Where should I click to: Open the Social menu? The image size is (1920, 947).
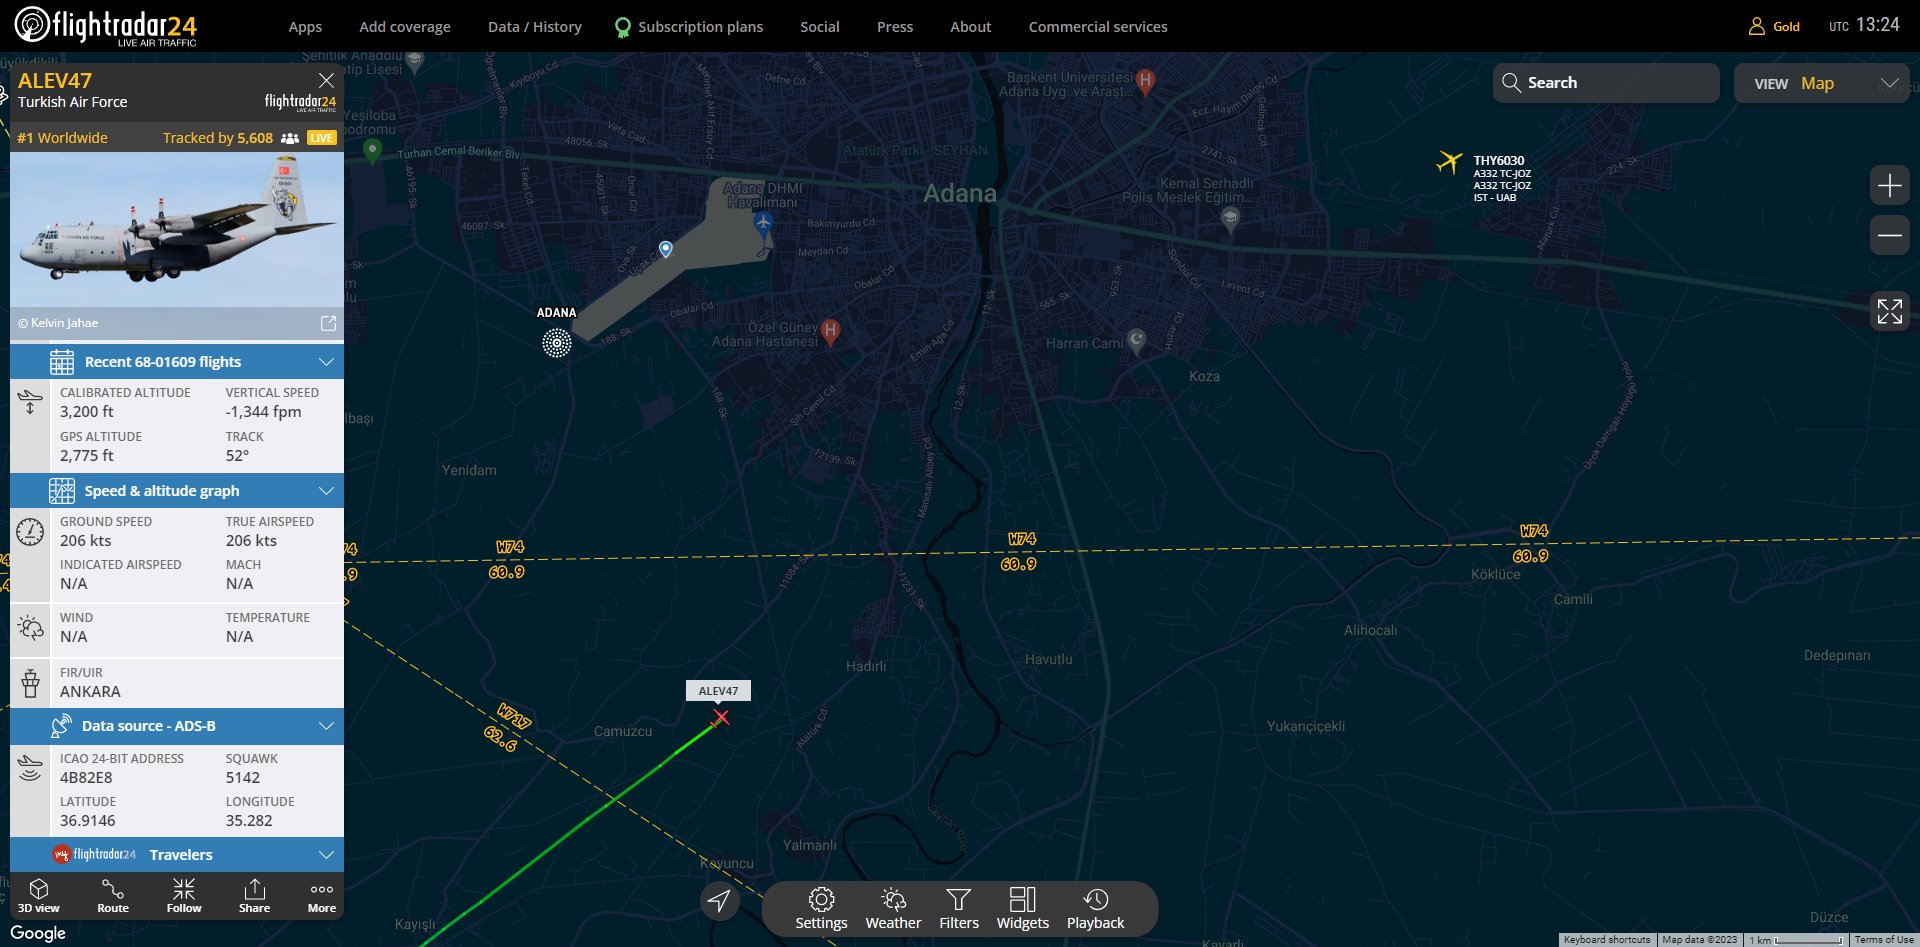click(820, 27)
